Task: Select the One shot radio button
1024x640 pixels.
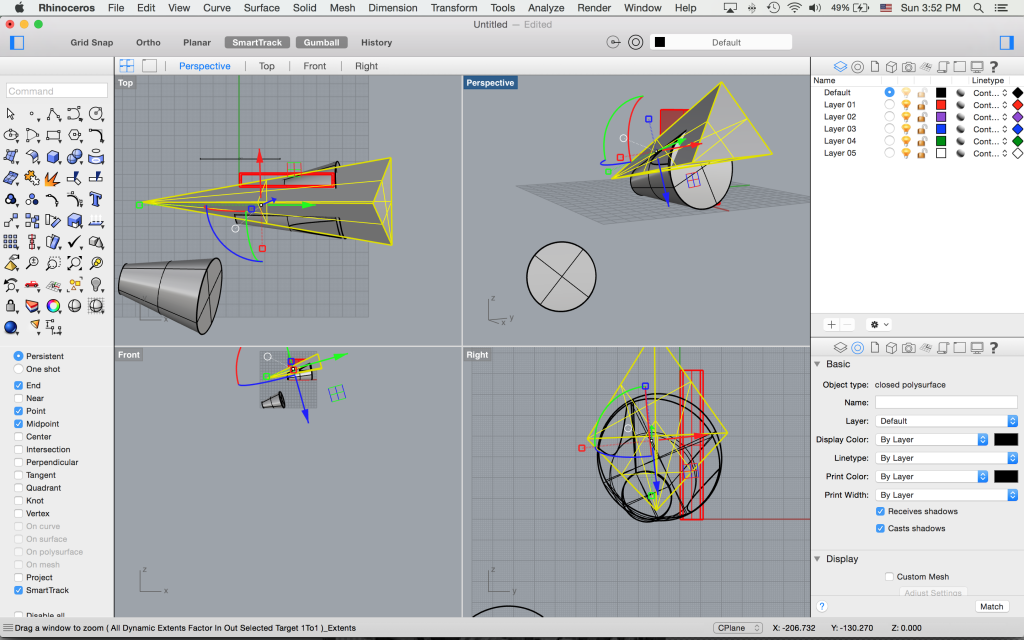Action: [x=18, y=369]
